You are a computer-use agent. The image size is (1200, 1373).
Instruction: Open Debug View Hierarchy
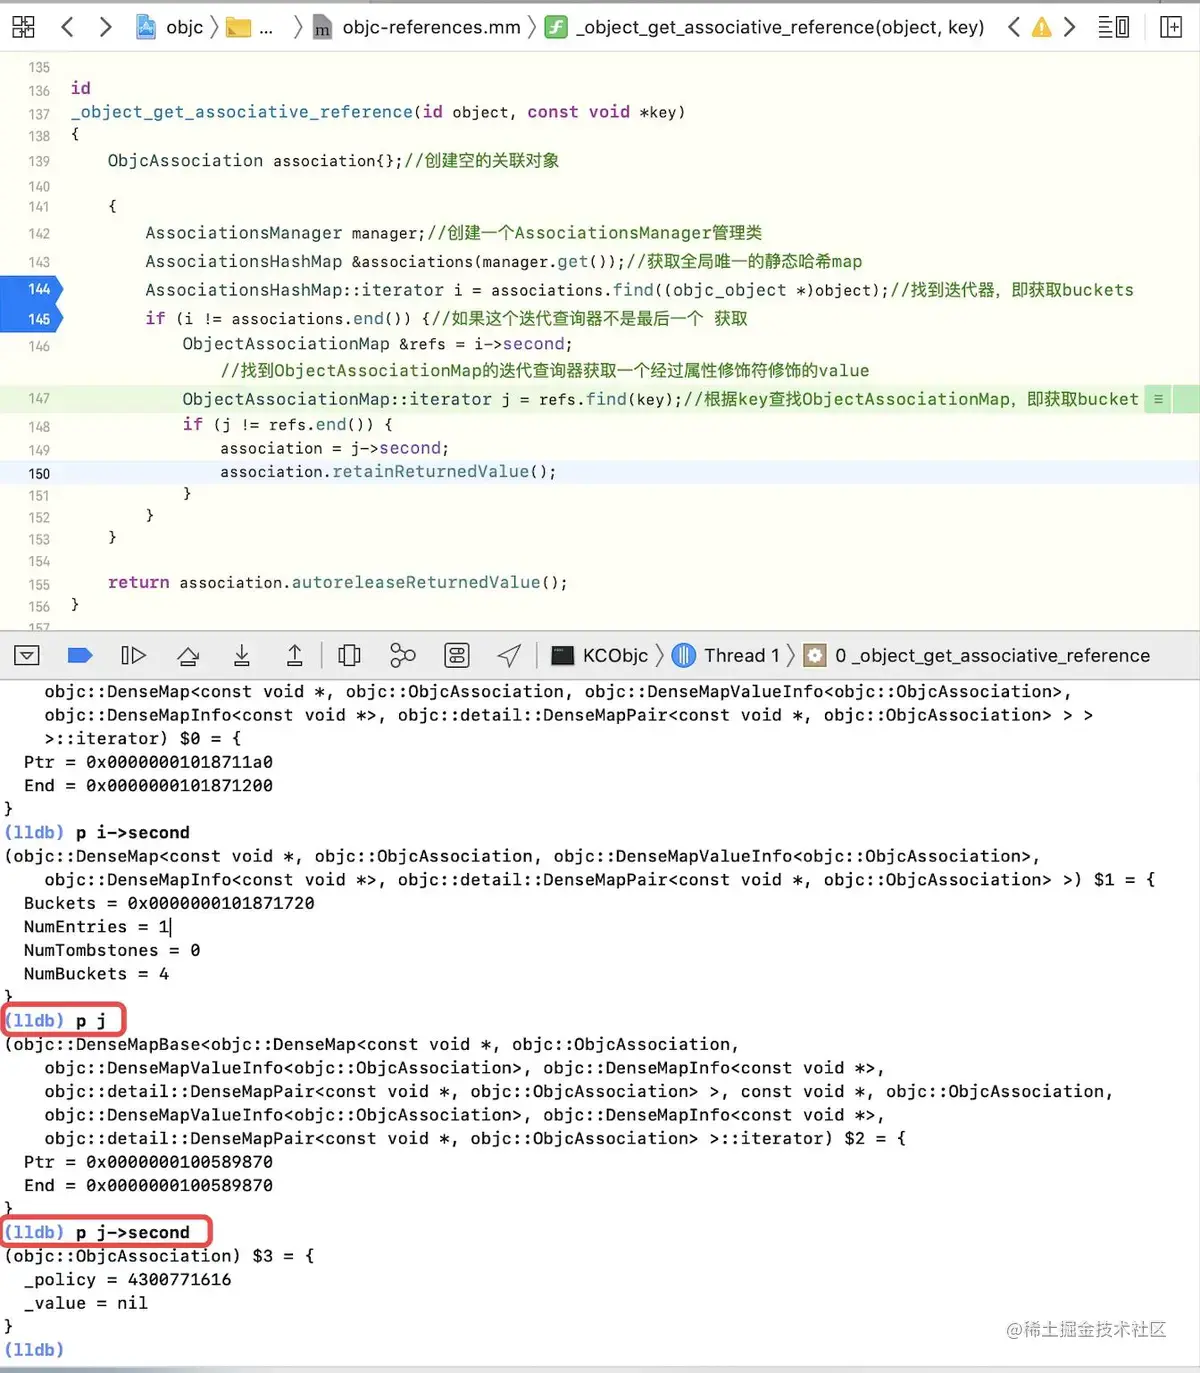click(349, 655)
